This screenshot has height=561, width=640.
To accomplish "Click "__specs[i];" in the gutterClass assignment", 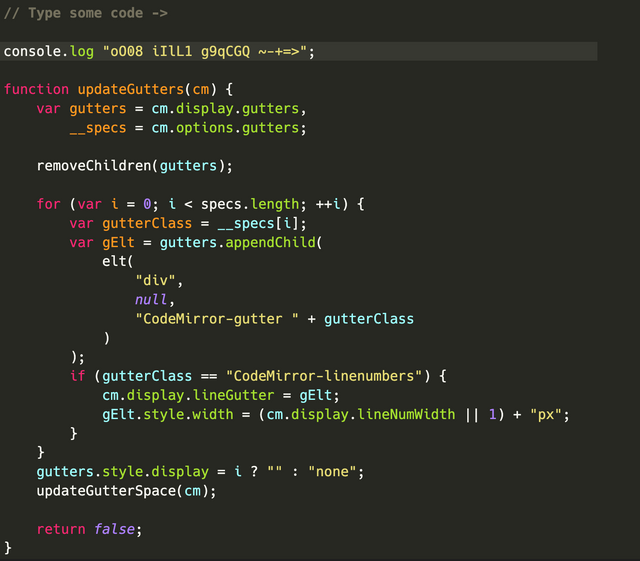I will coord(262,223).
